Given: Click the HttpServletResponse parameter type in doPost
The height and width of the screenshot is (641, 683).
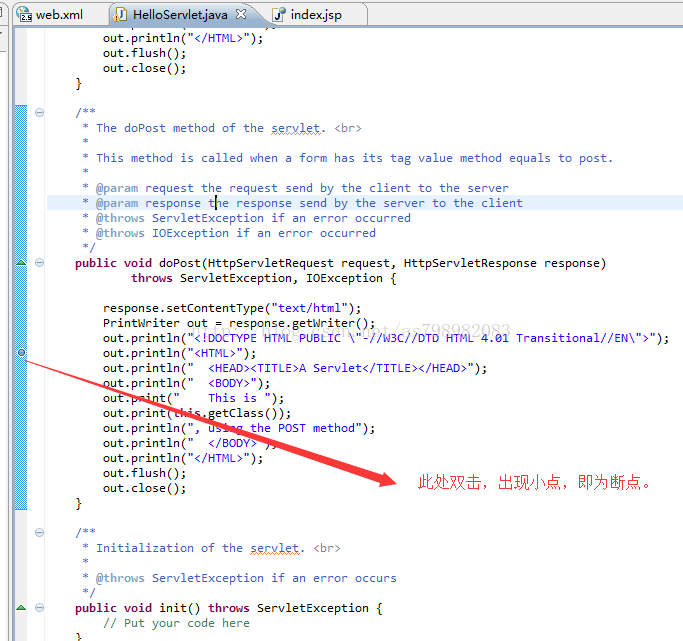Looking at the screenshot, I should pyautogui.click(x=470, y=263).
